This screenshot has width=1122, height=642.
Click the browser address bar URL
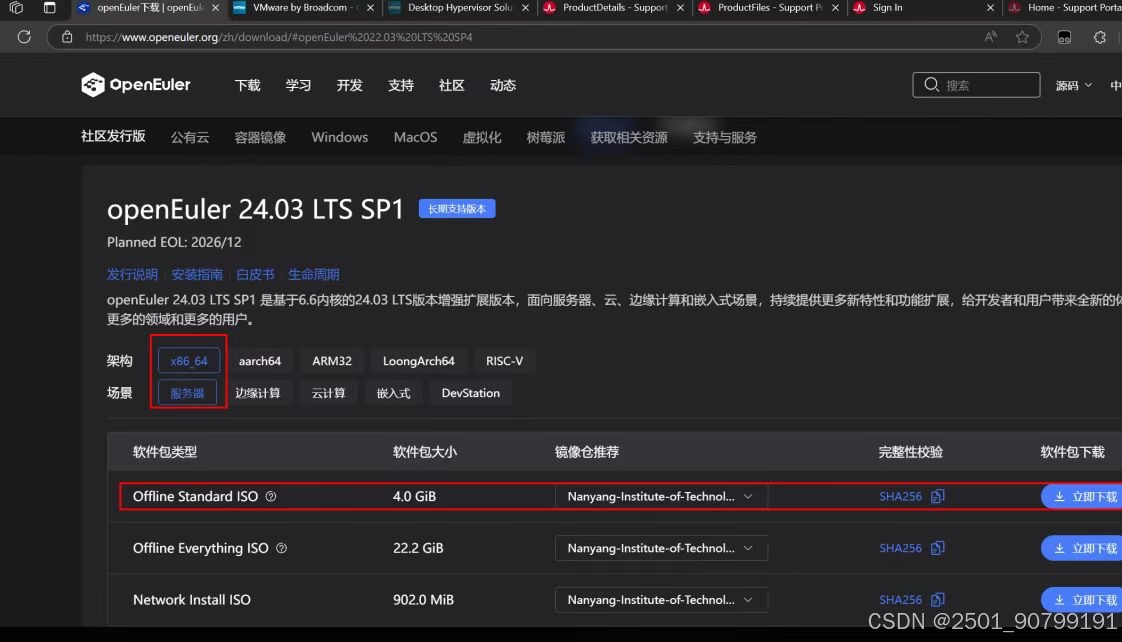pos(279,37)
